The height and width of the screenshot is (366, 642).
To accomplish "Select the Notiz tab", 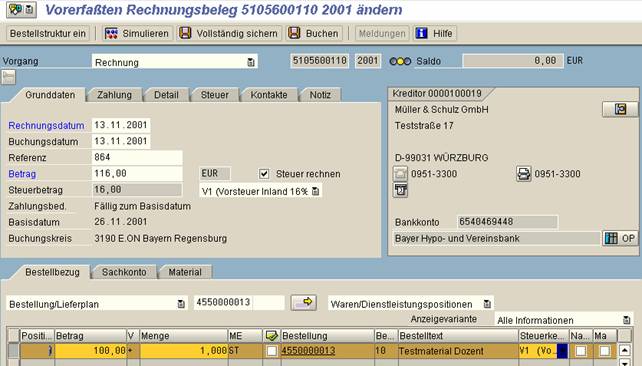I will pyautogui.click(x=320, y=95).
